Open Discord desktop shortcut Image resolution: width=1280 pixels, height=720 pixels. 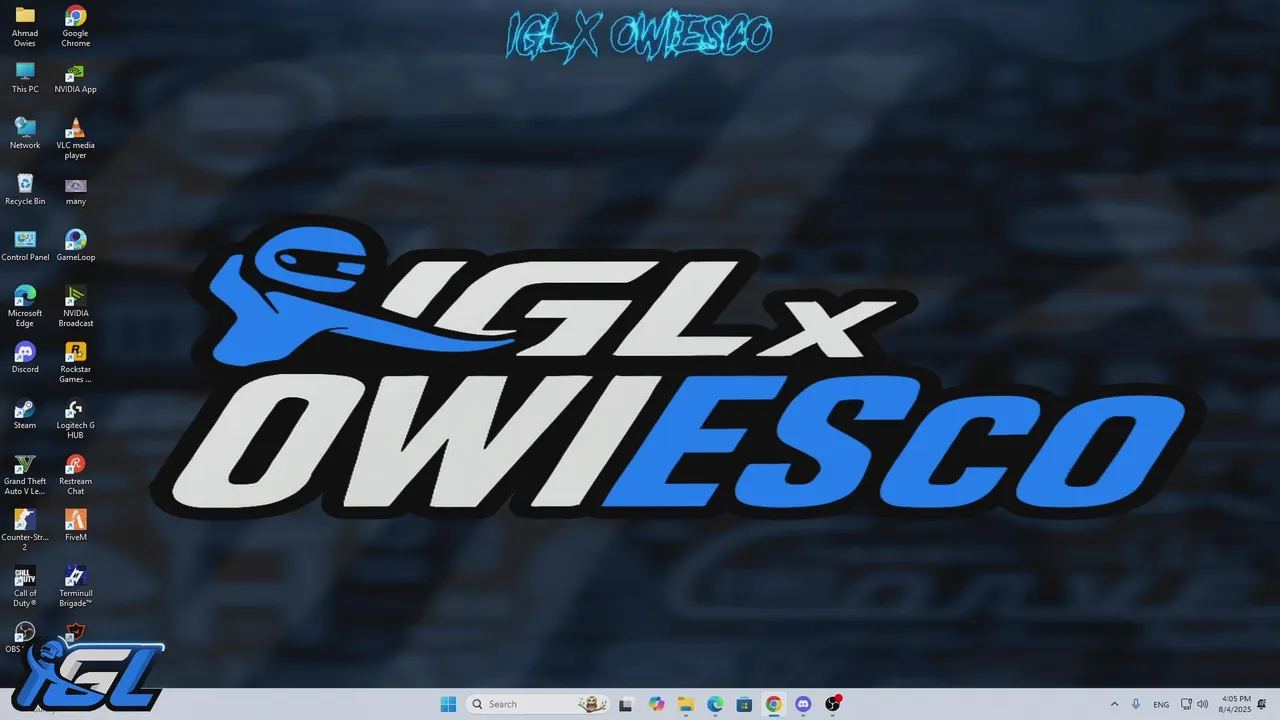25,358
